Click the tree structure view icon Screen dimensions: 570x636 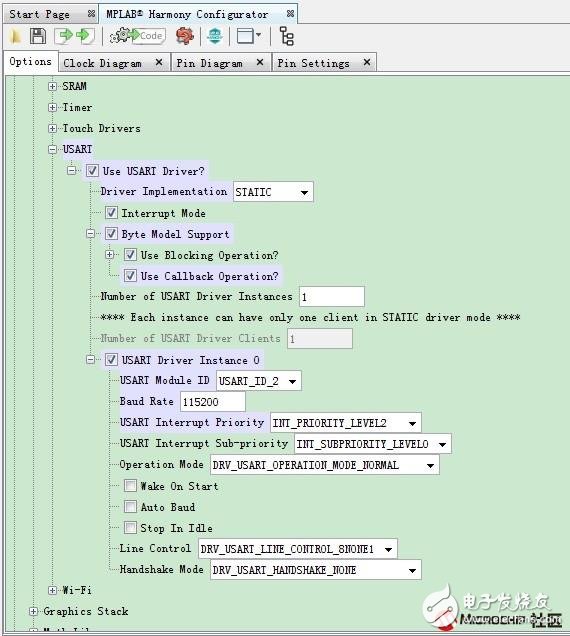(x=287, y=36)
